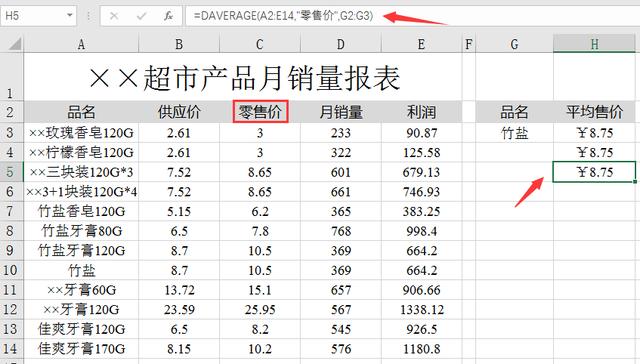The image size is (640, 364).
Task: Click cell ××柠檬香皂120G
Action: coord(81,152)
